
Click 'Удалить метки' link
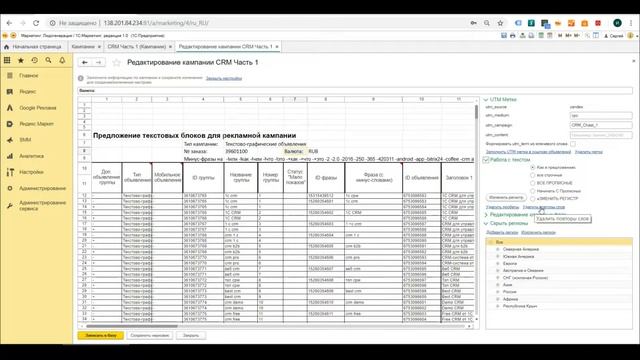click(589, 152)
